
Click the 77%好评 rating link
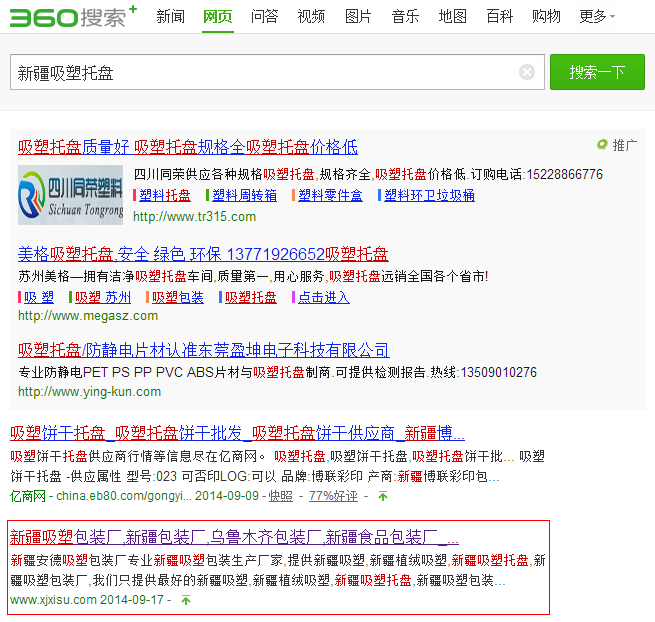(x=334, y=496)
